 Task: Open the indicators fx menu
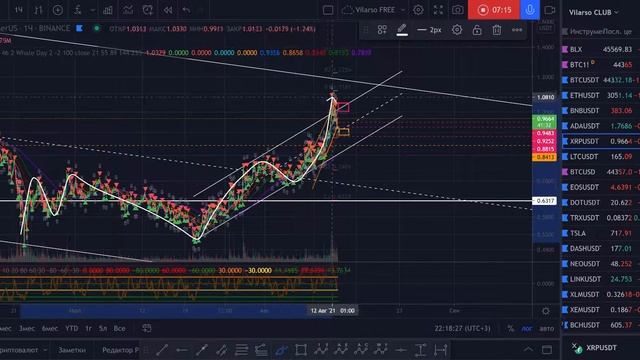pos(77,10)
